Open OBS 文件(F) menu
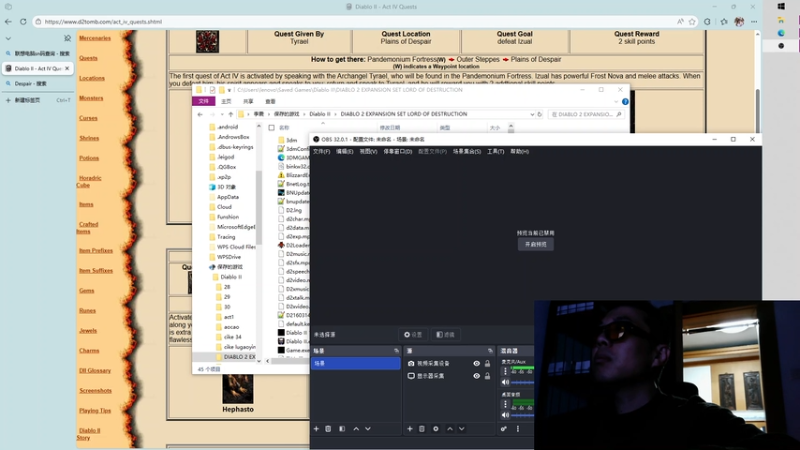 321,152
